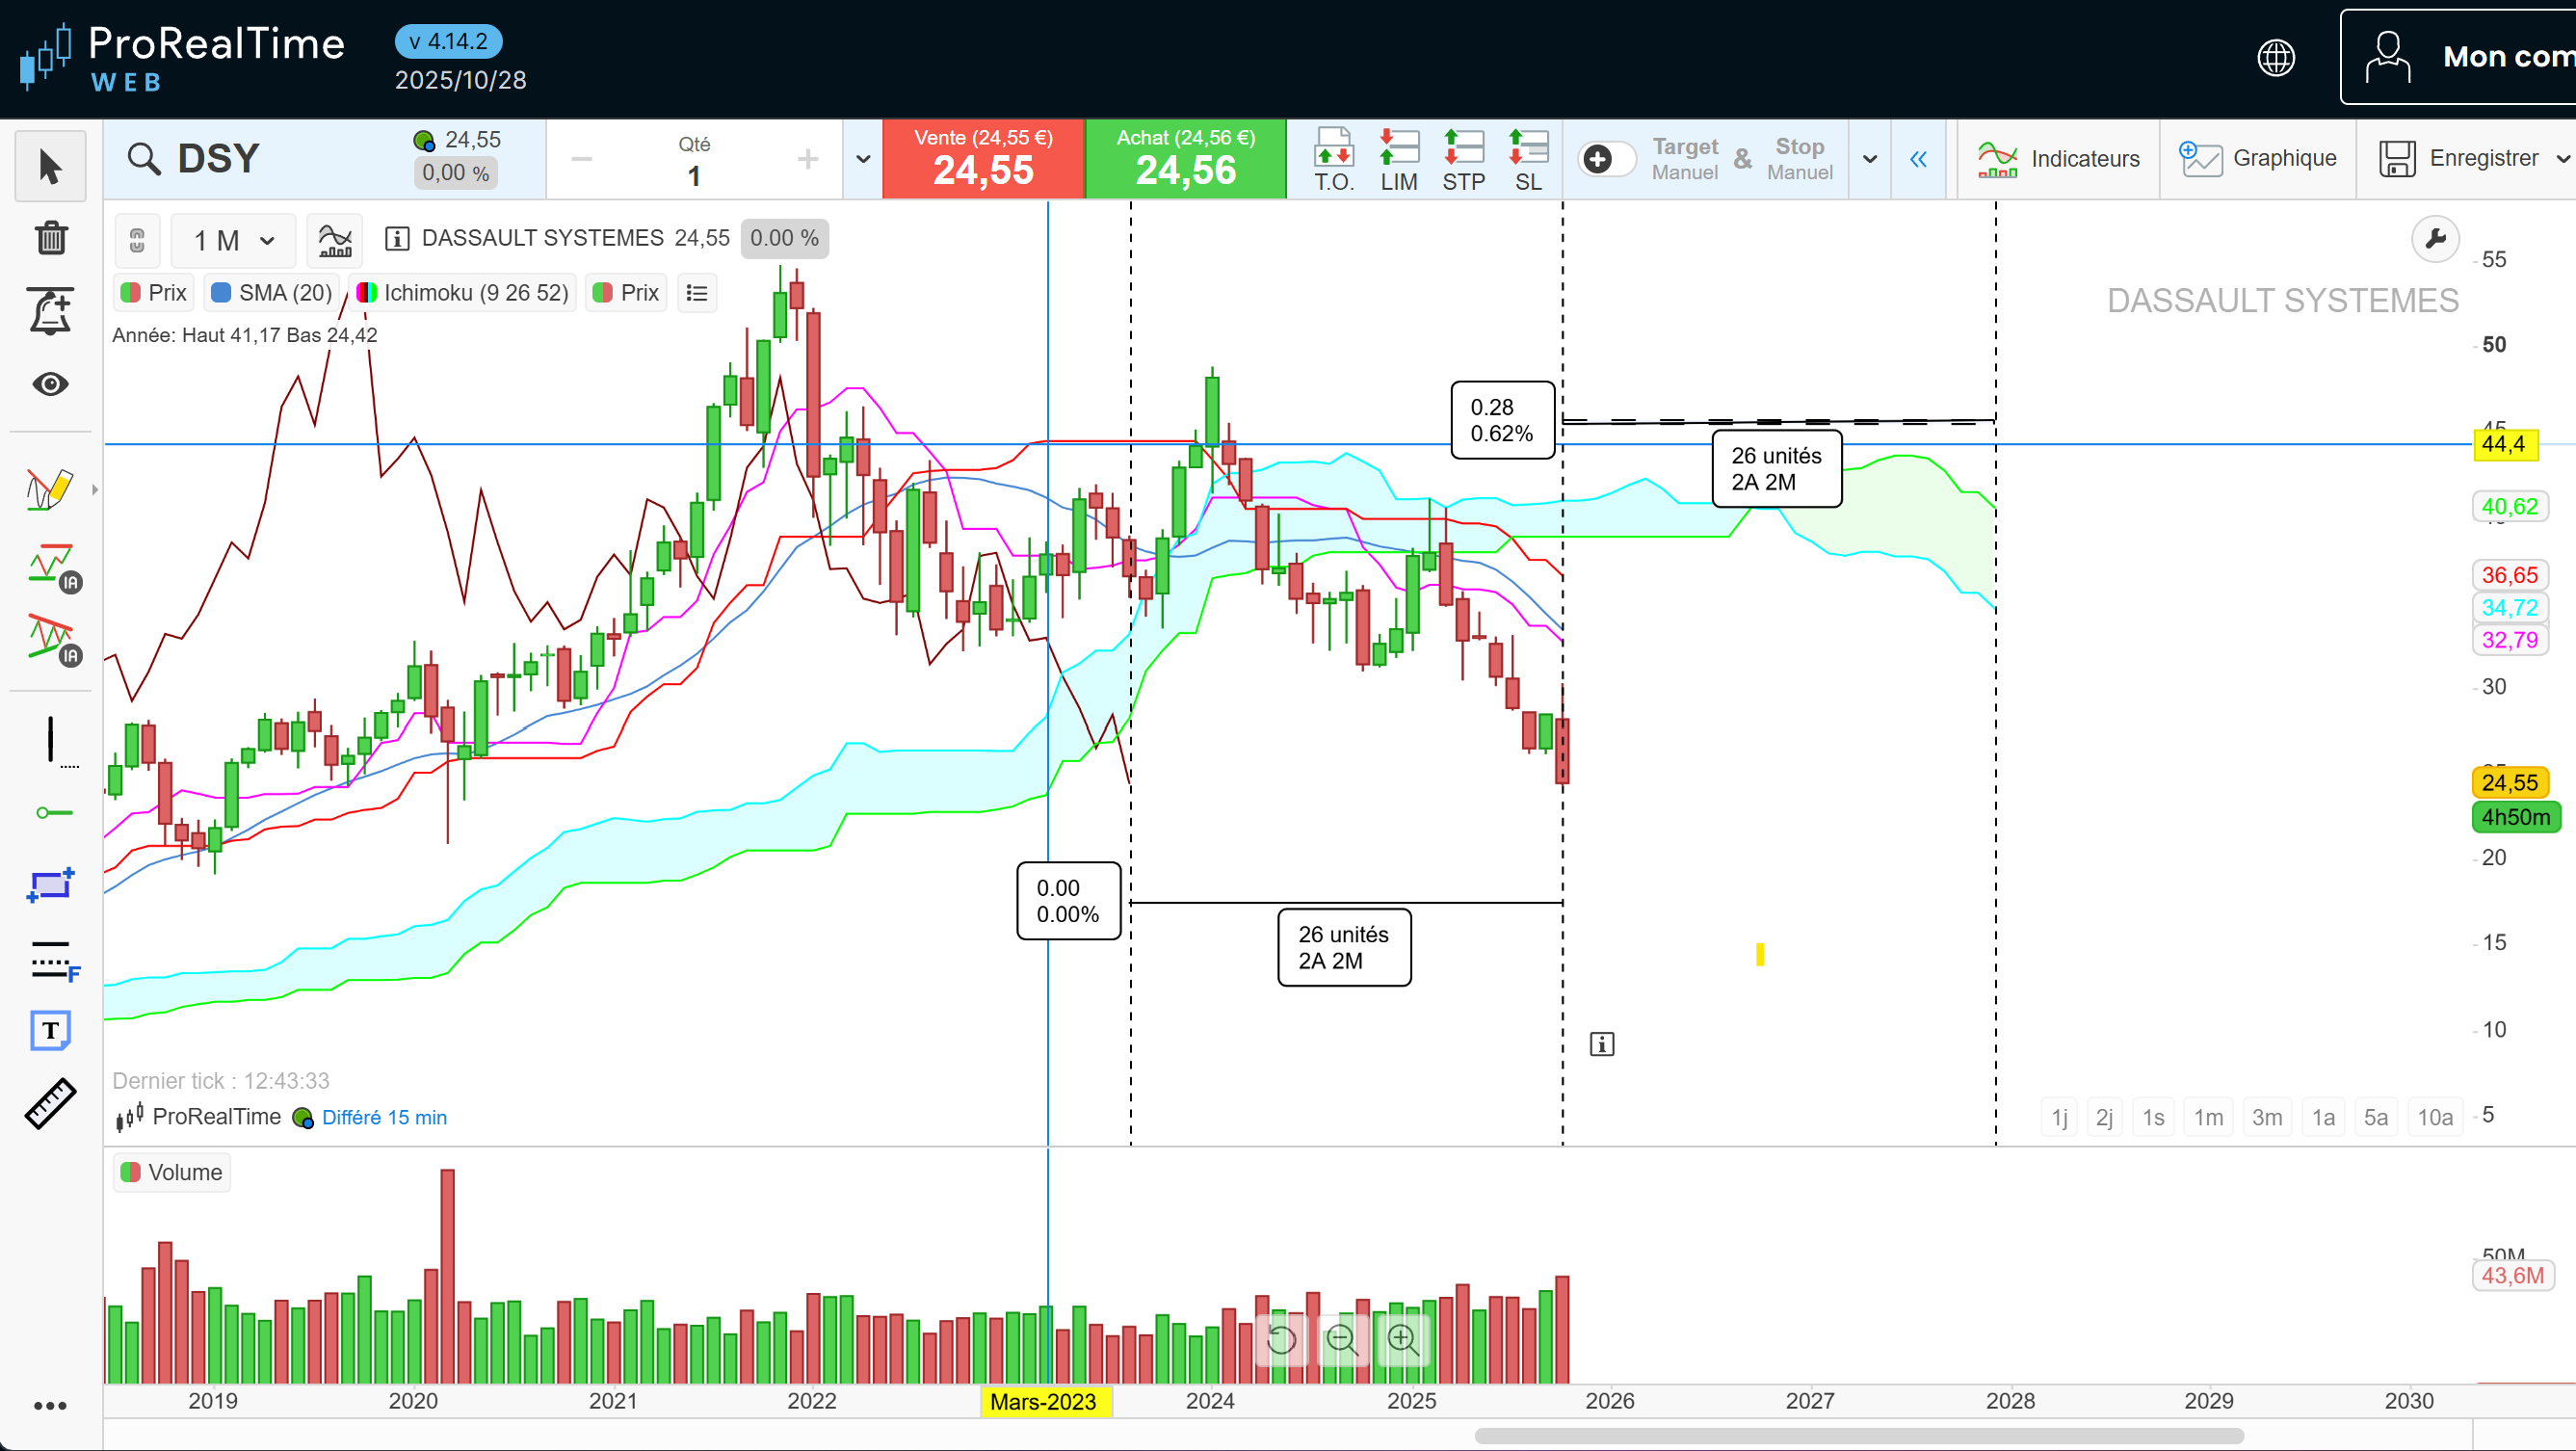Open the Fibonacci lines tool
This screenshot has height=1451, width=2576.
pyautogui.click(x=52, y=960)
